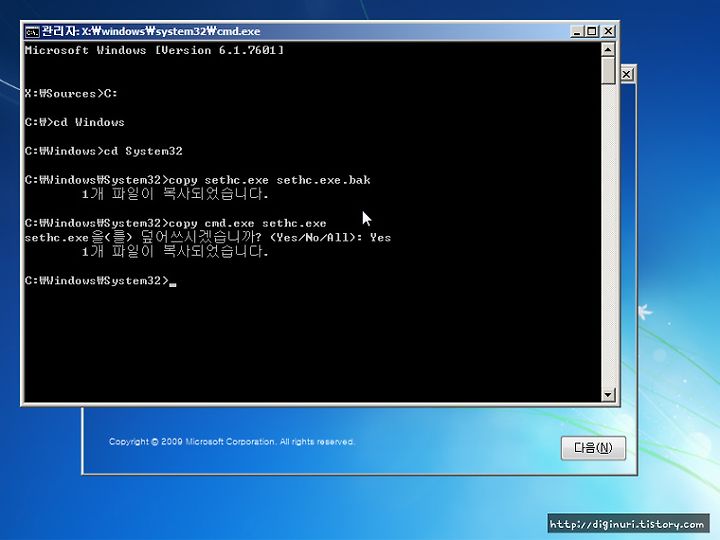This screenshot has width=720, height=540.
Task: Click the 'copy sethc.exe sethc.exe.bak' line
Action: tap(197, 180)
